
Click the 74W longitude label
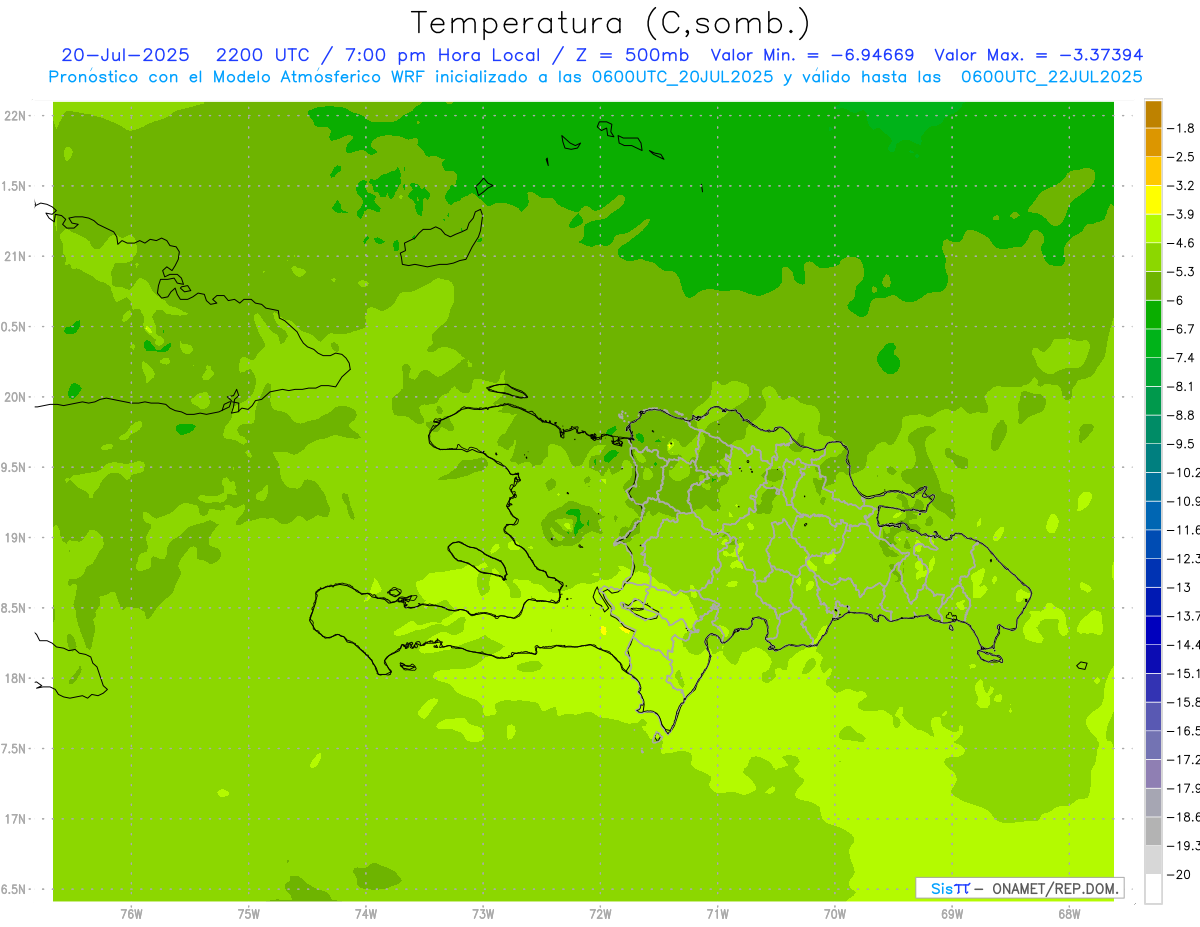click(x=365, y=913)
